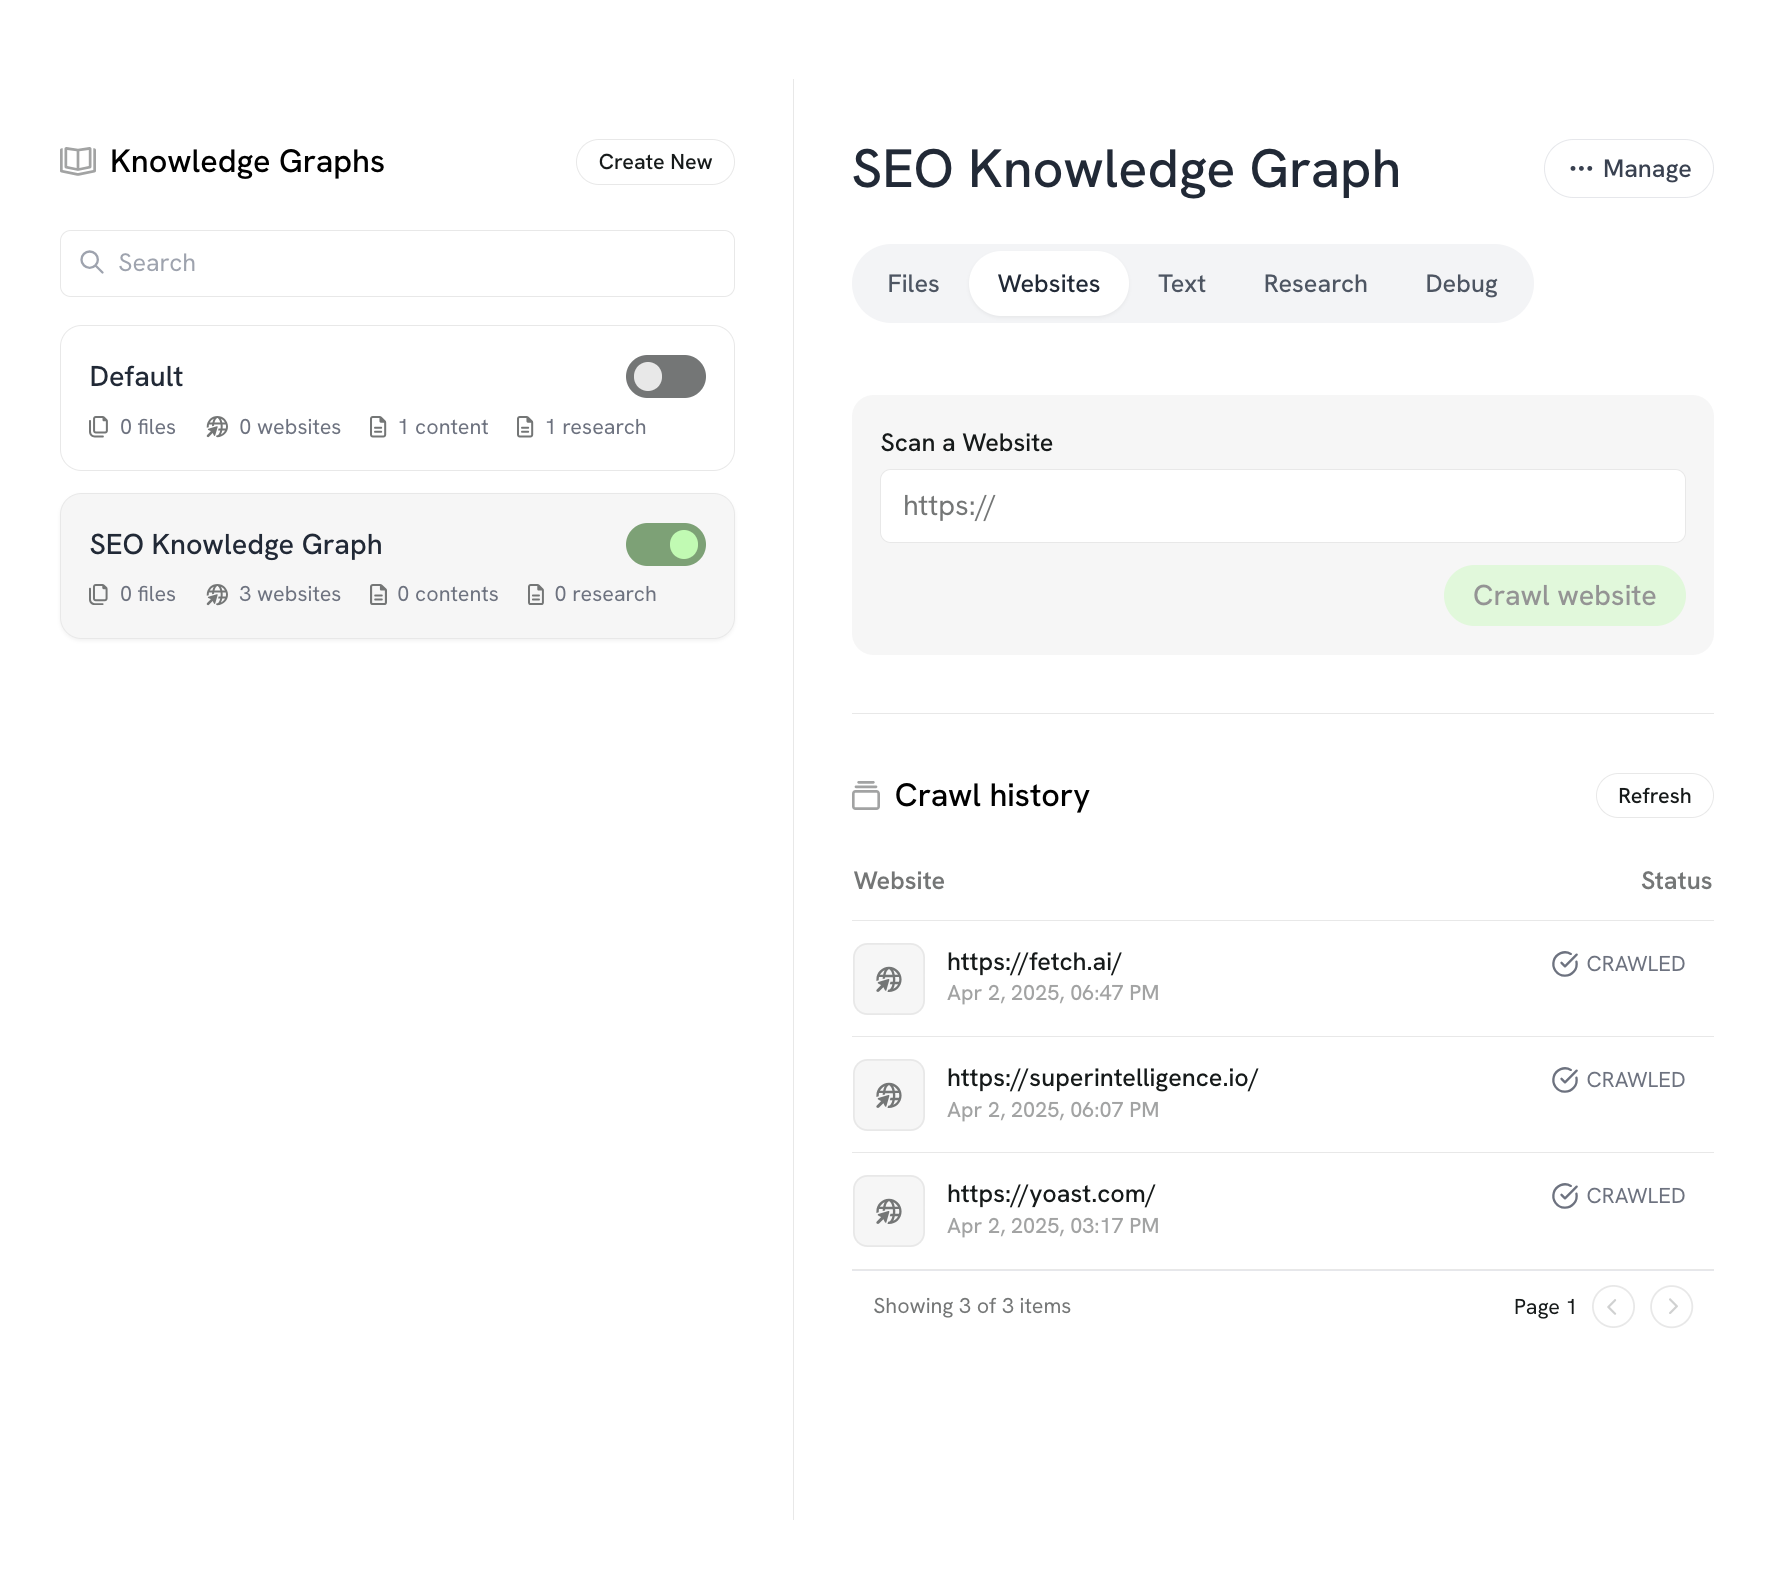Switch to the Files tab
Image resolution: width=1788 pixels, height=1574 pixels.
(x=913, y=284)
